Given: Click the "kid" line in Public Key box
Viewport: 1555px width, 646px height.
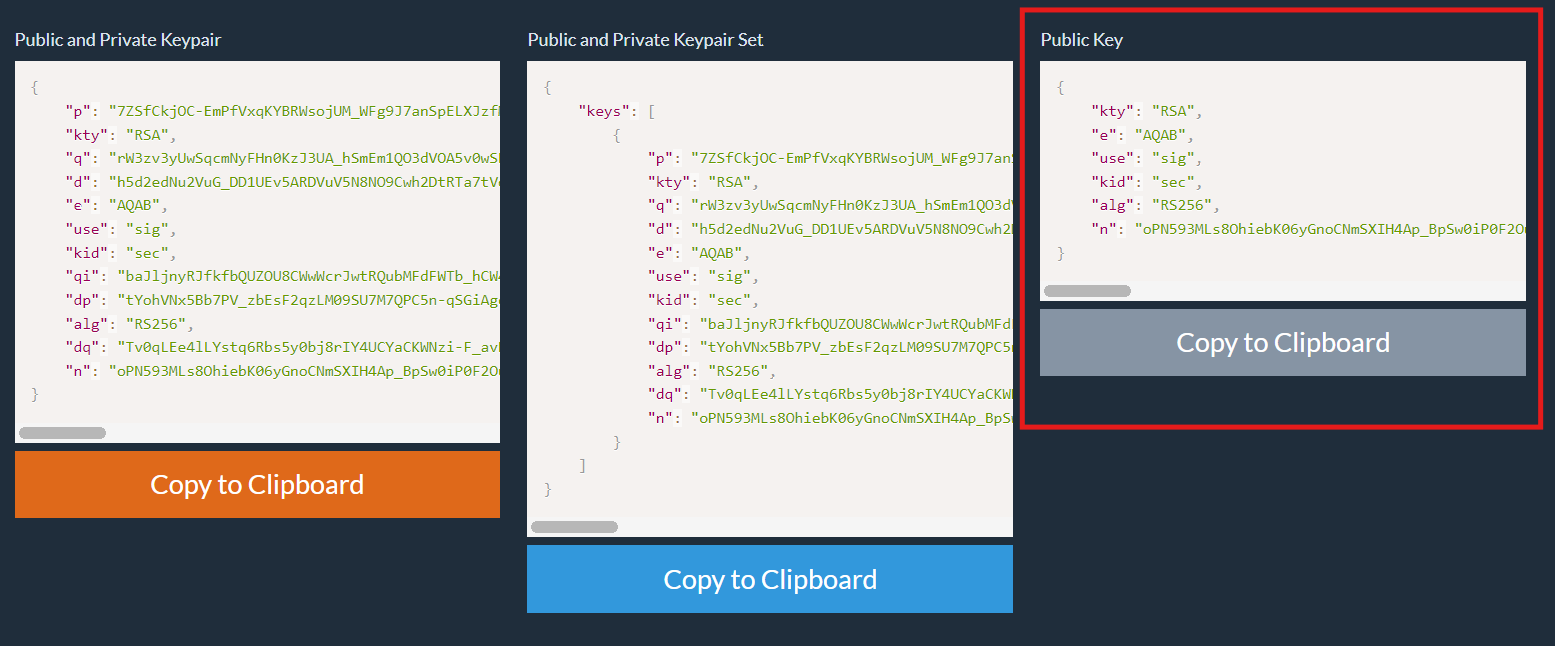Looking at the screenshot, I should pyautogui.click(x=1140, y=182).
